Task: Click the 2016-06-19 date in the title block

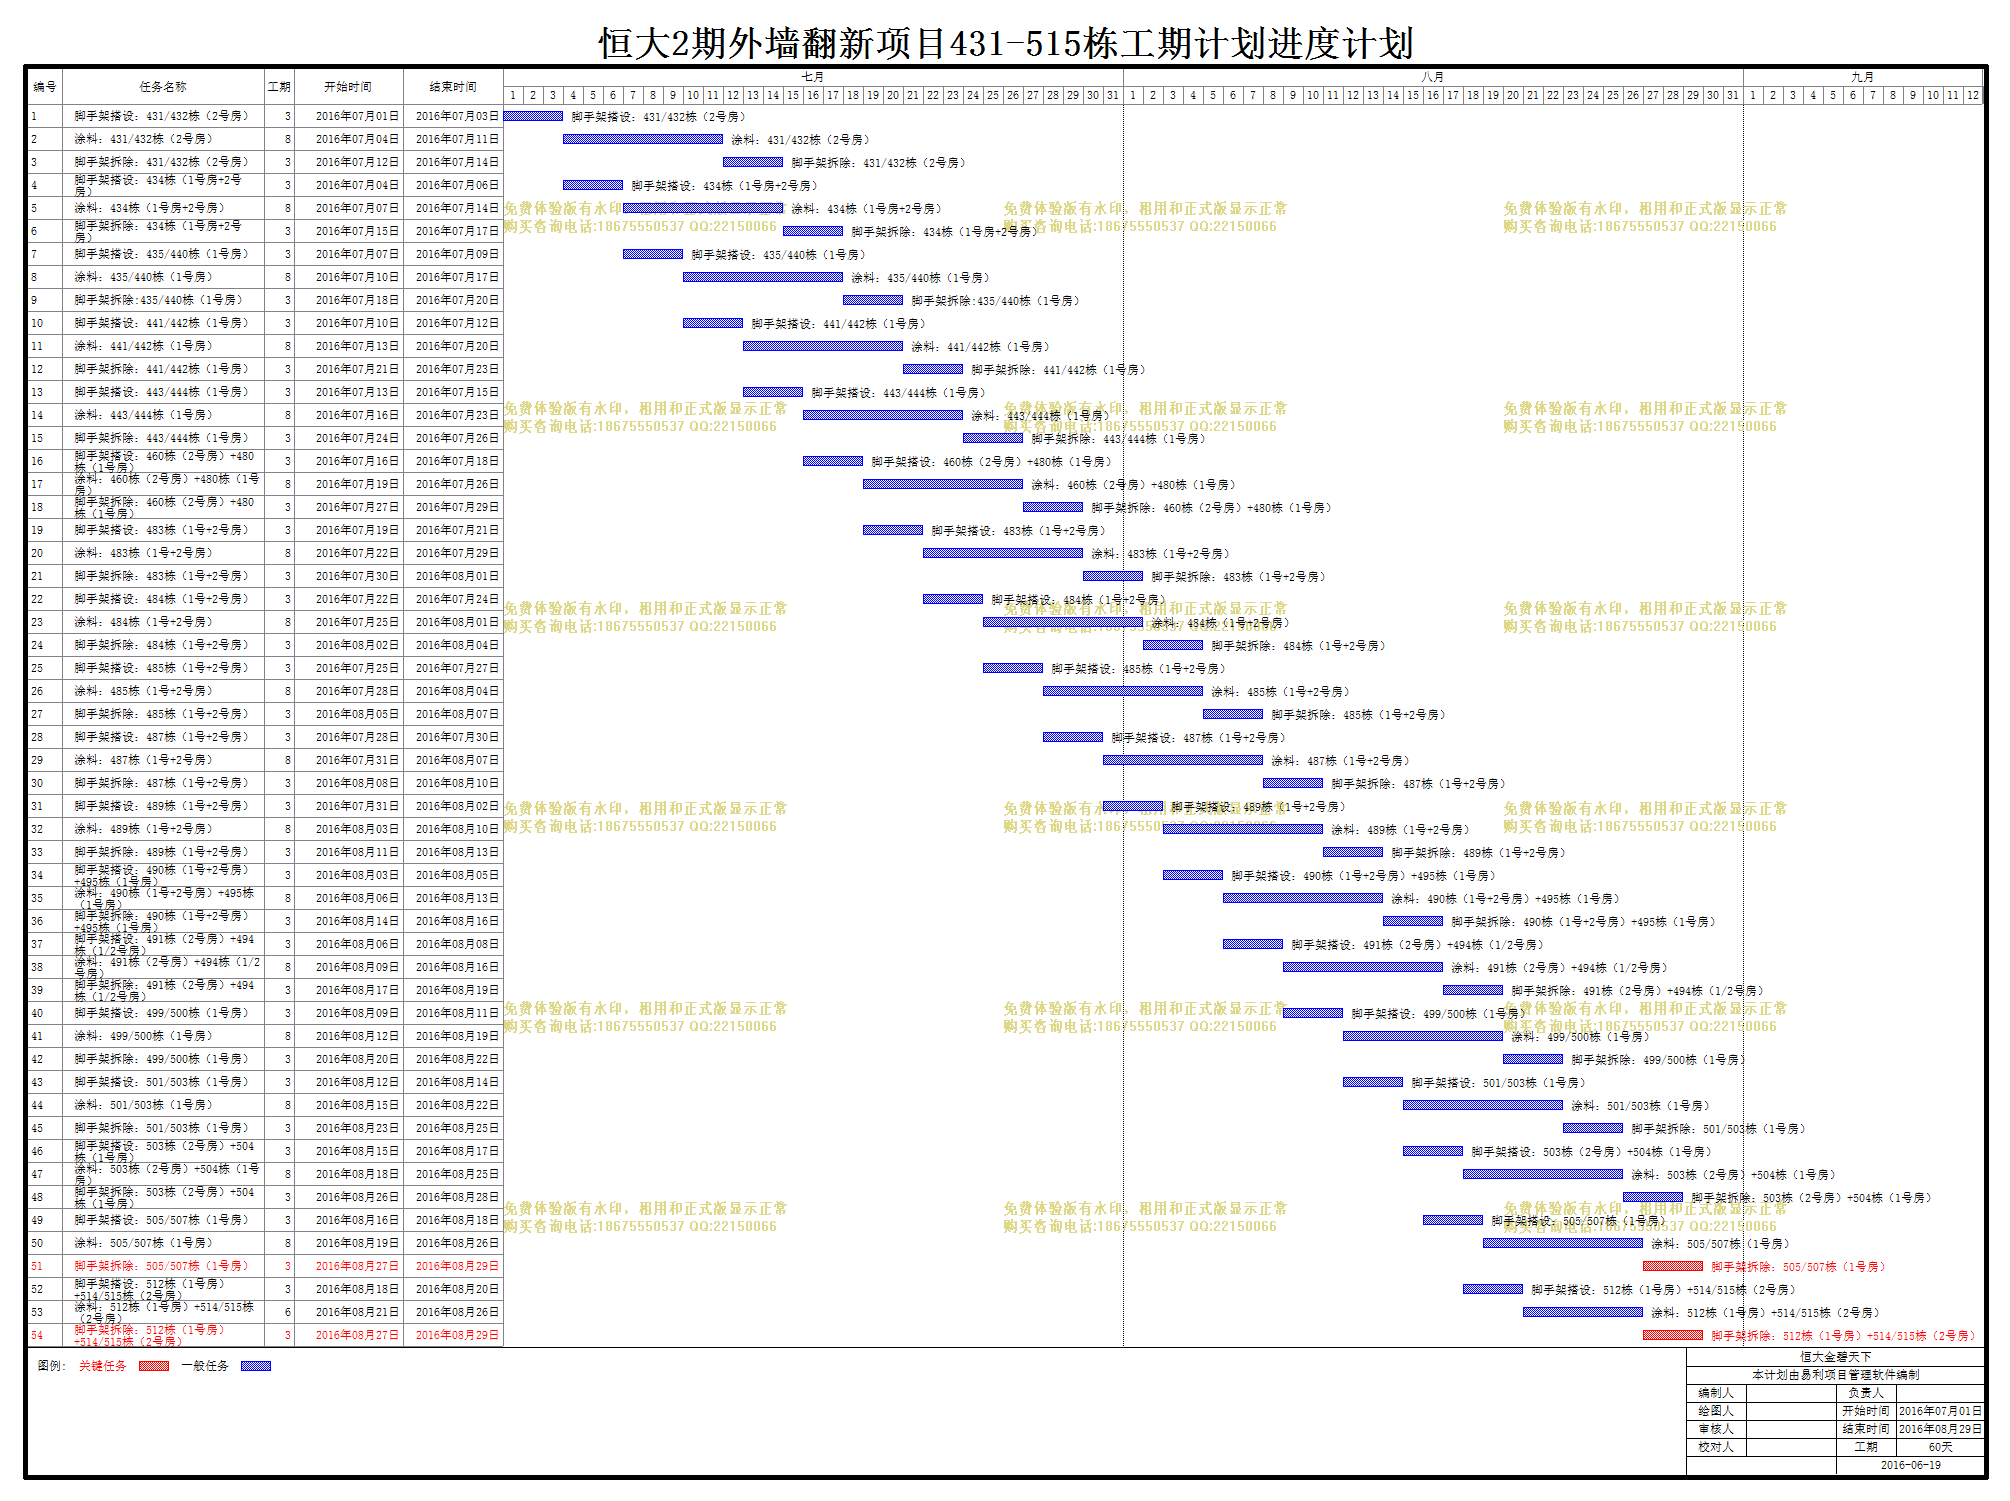Action: (1911, 1465)
